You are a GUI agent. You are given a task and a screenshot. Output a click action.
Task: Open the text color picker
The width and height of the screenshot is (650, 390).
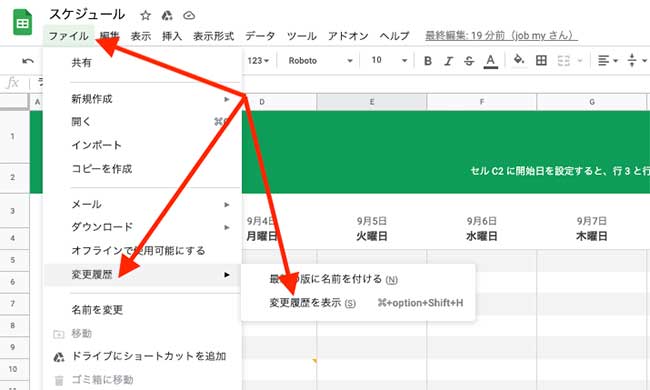click(490, 61)
